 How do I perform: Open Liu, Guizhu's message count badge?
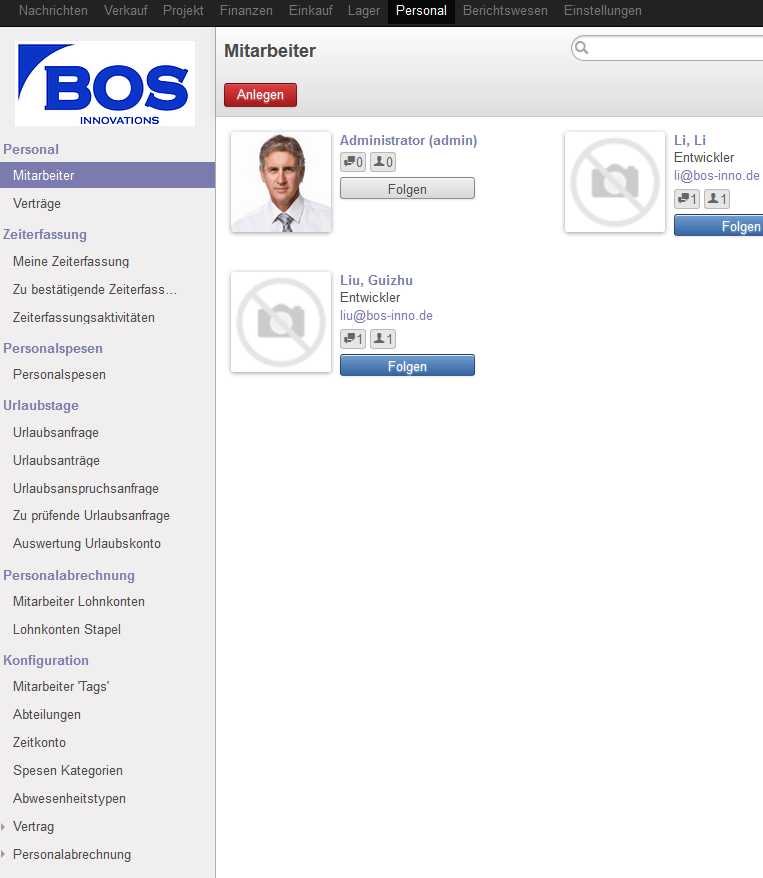353,339
